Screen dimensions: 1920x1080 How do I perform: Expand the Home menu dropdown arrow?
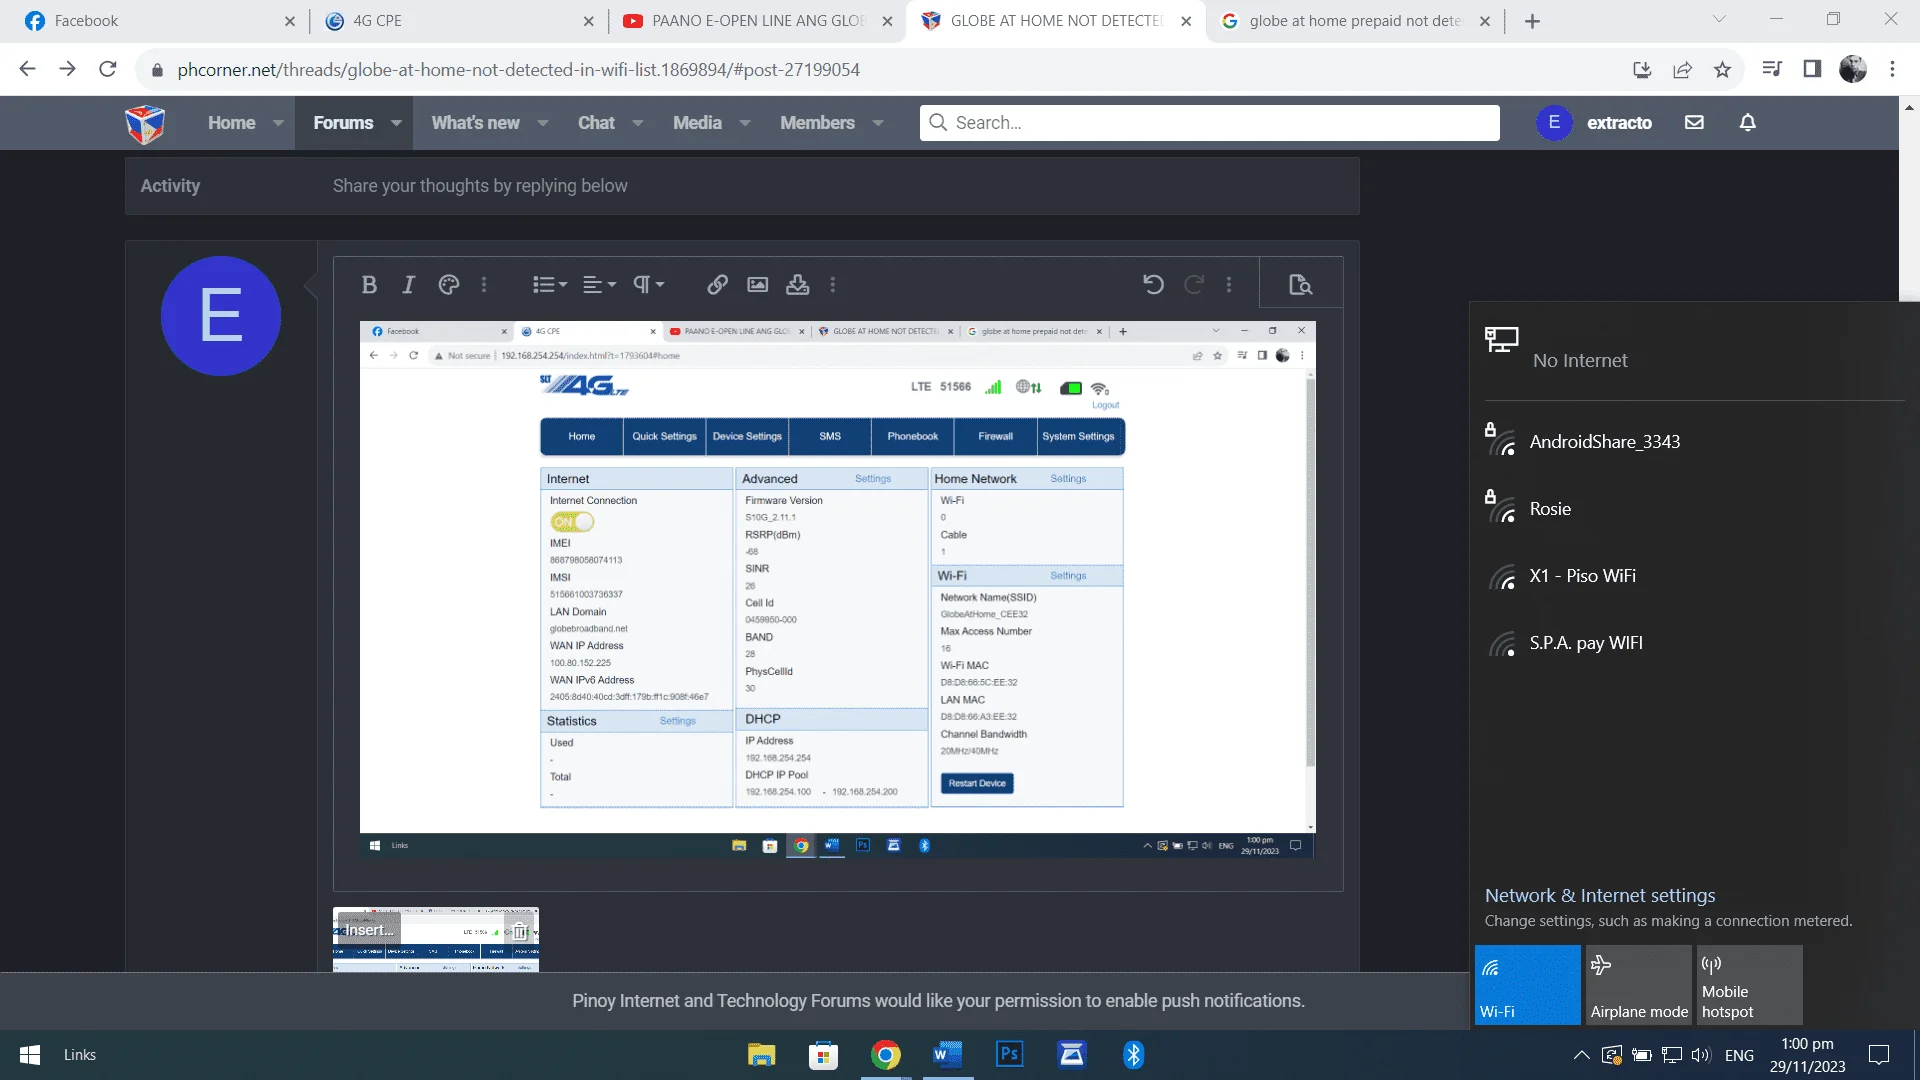(278, 123)
